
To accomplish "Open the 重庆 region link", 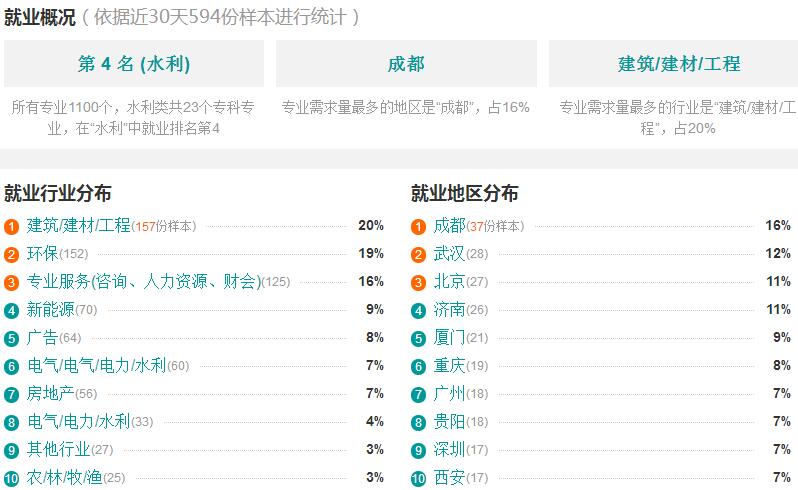I will click(449, 365).
